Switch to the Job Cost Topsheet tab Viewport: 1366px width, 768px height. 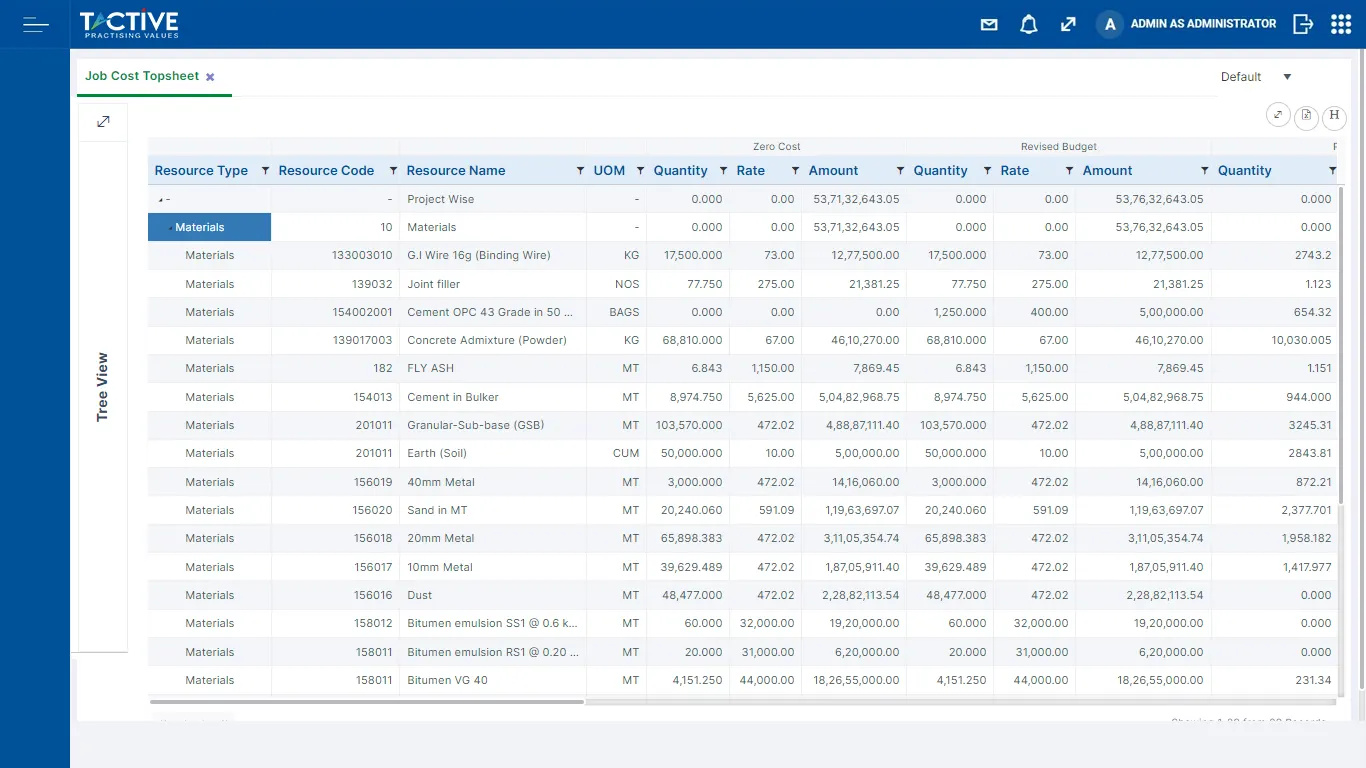[141, 75]
